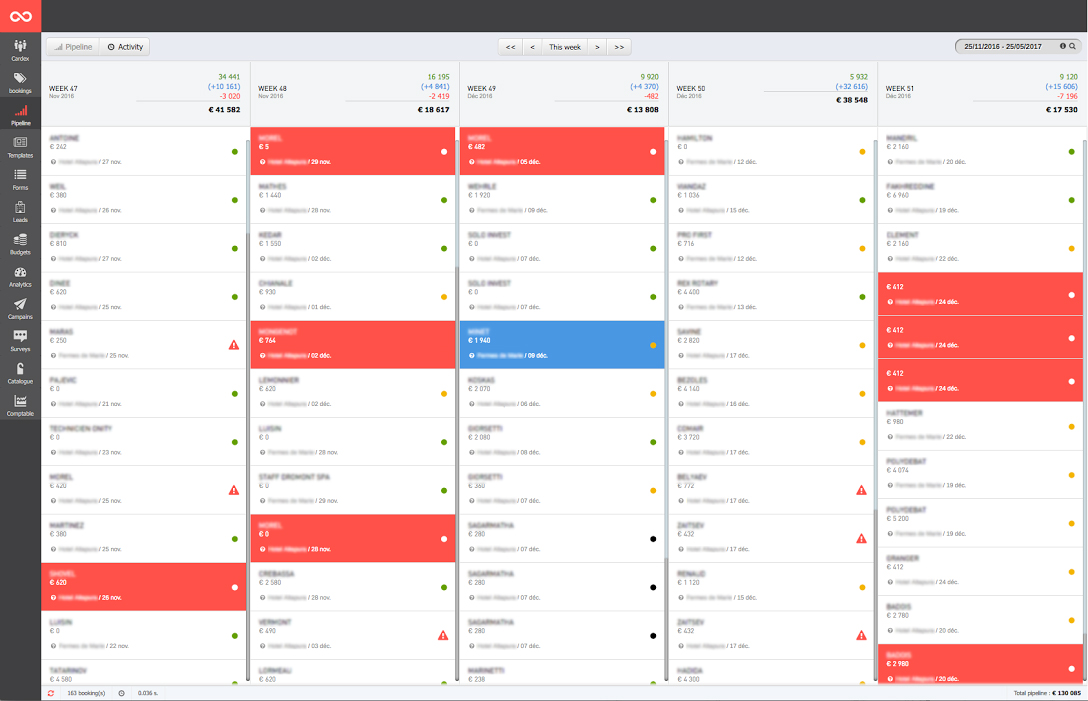Open the red MOREL €5 booking card
Viewport: 1088px width, 701px height.
[x=352, y=151]
